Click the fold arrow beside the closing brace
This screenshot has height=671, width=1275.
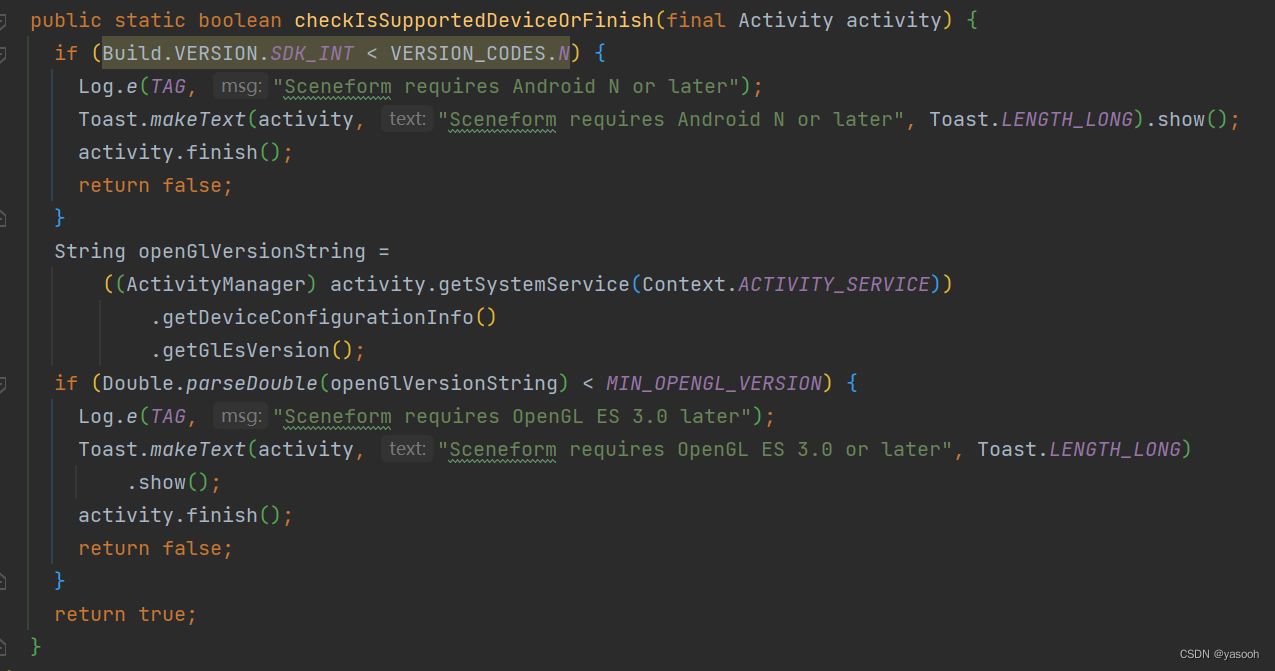(x=8, y=646)
